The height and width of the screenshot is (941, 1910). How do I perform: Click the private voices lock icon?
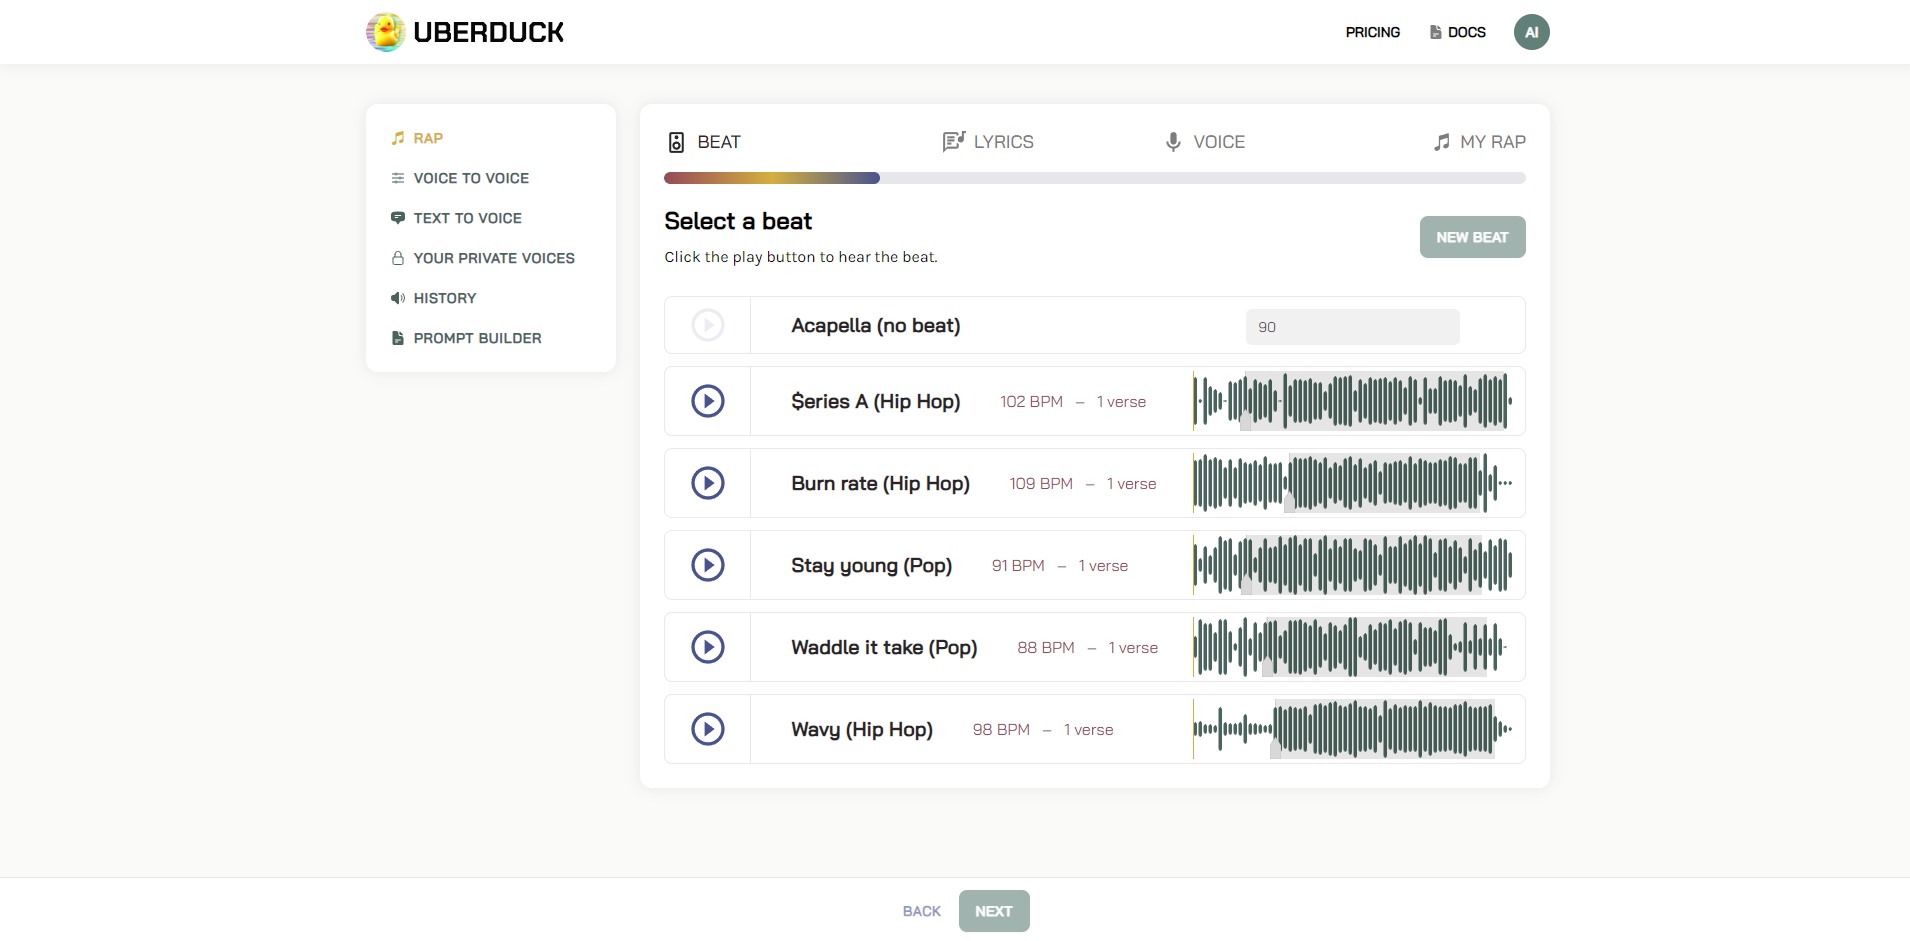[398, 258]
